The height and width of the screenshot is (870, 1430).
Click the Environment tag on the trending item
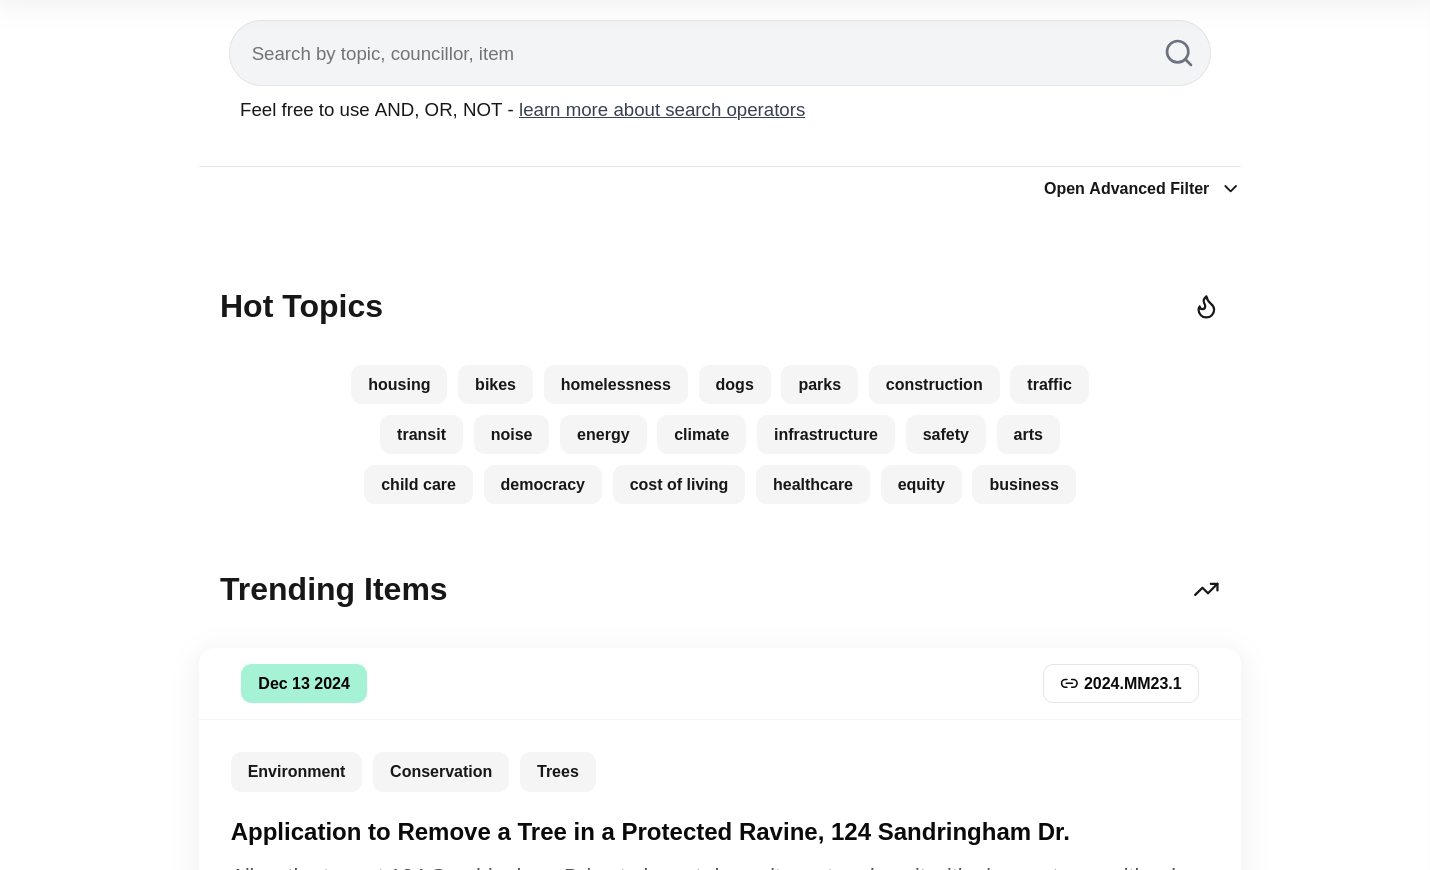click(x=296, y=771)
